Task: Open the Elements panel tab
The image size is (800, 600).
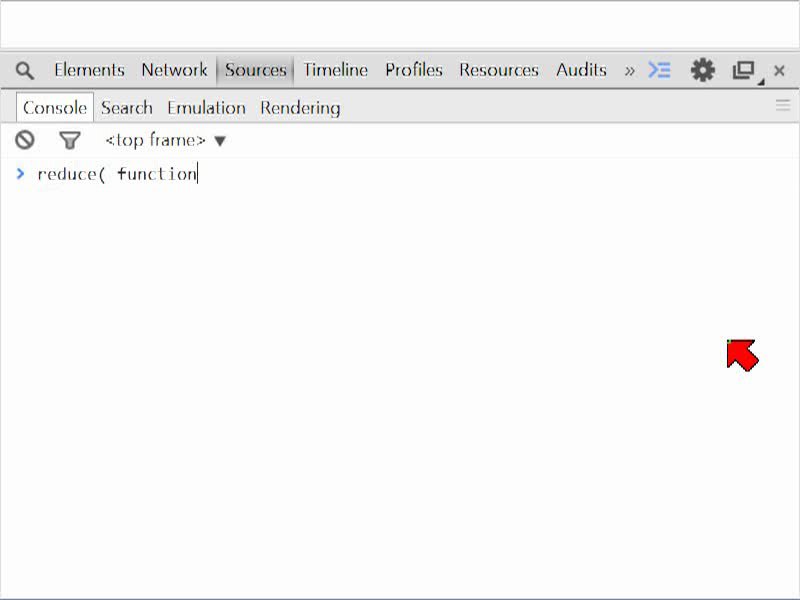Action: (89, 70)
